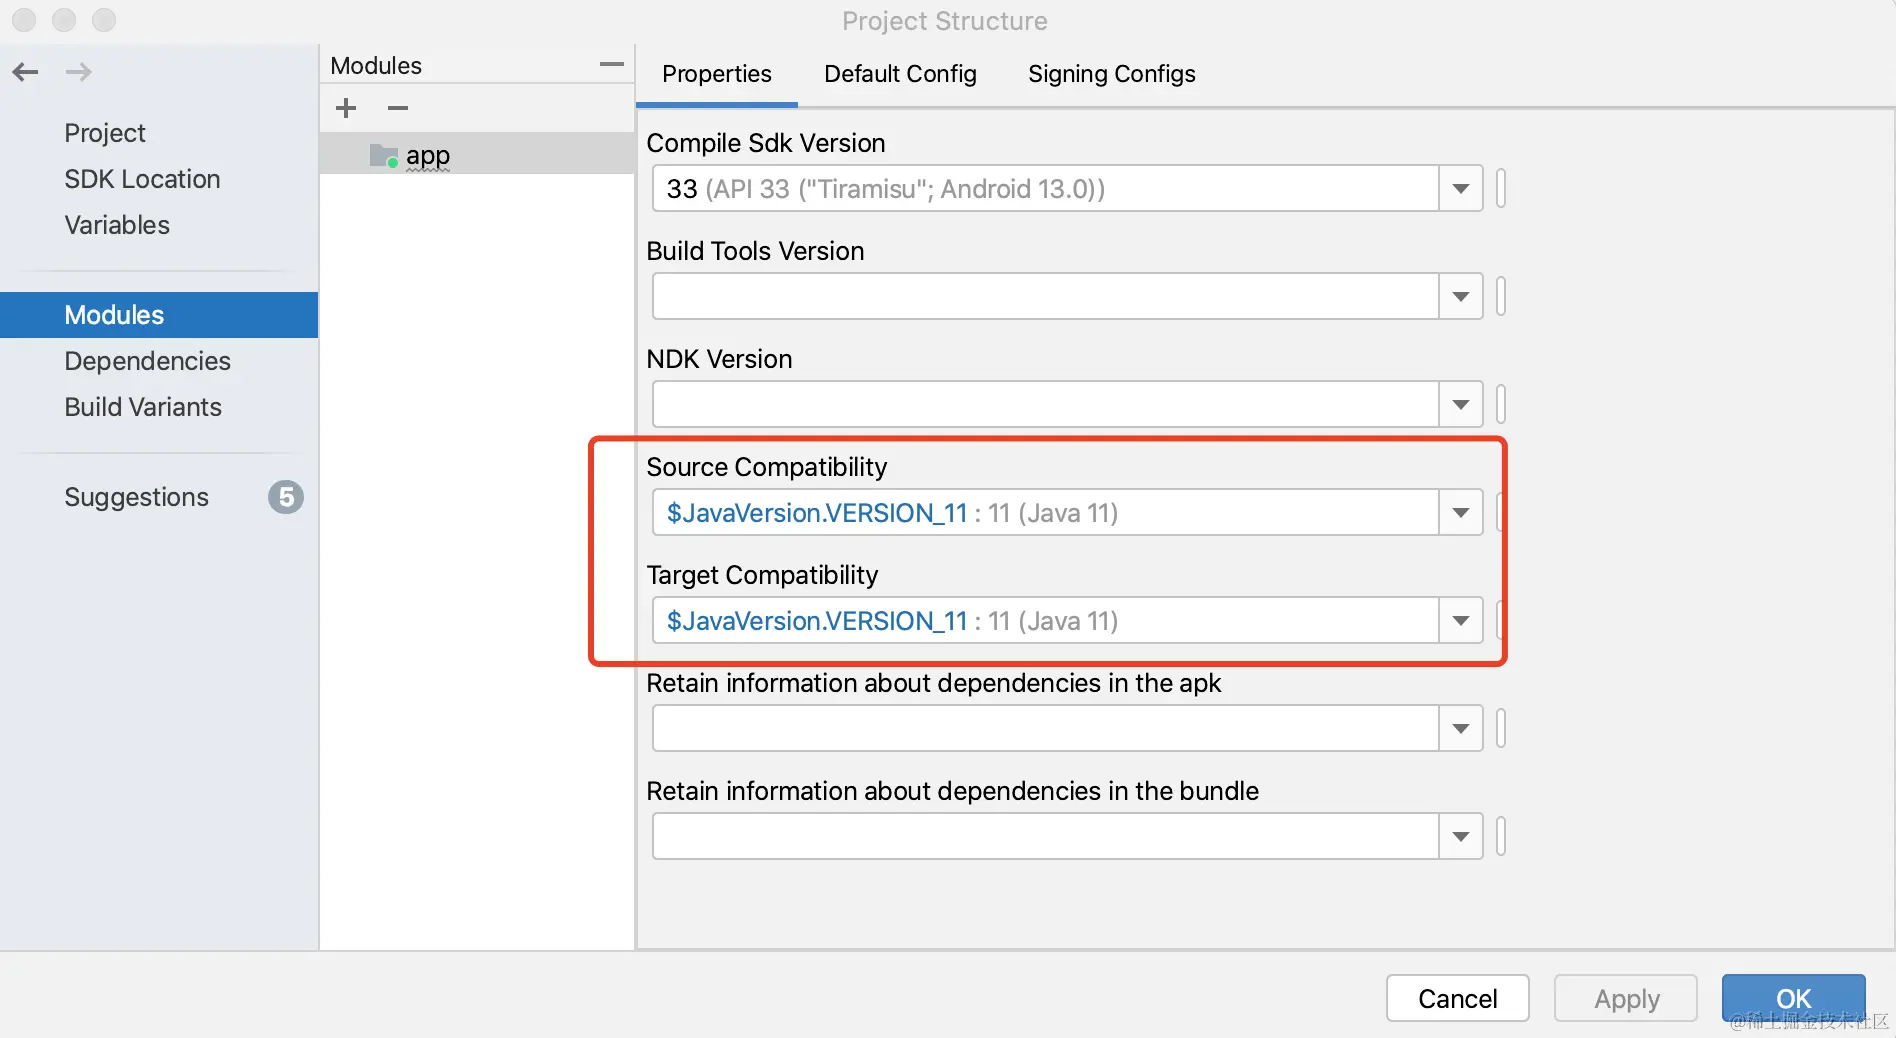This screenshot has height=1038, width=1896.
Task: Go forward using the right arrow icon
Action: pos(79,72)
